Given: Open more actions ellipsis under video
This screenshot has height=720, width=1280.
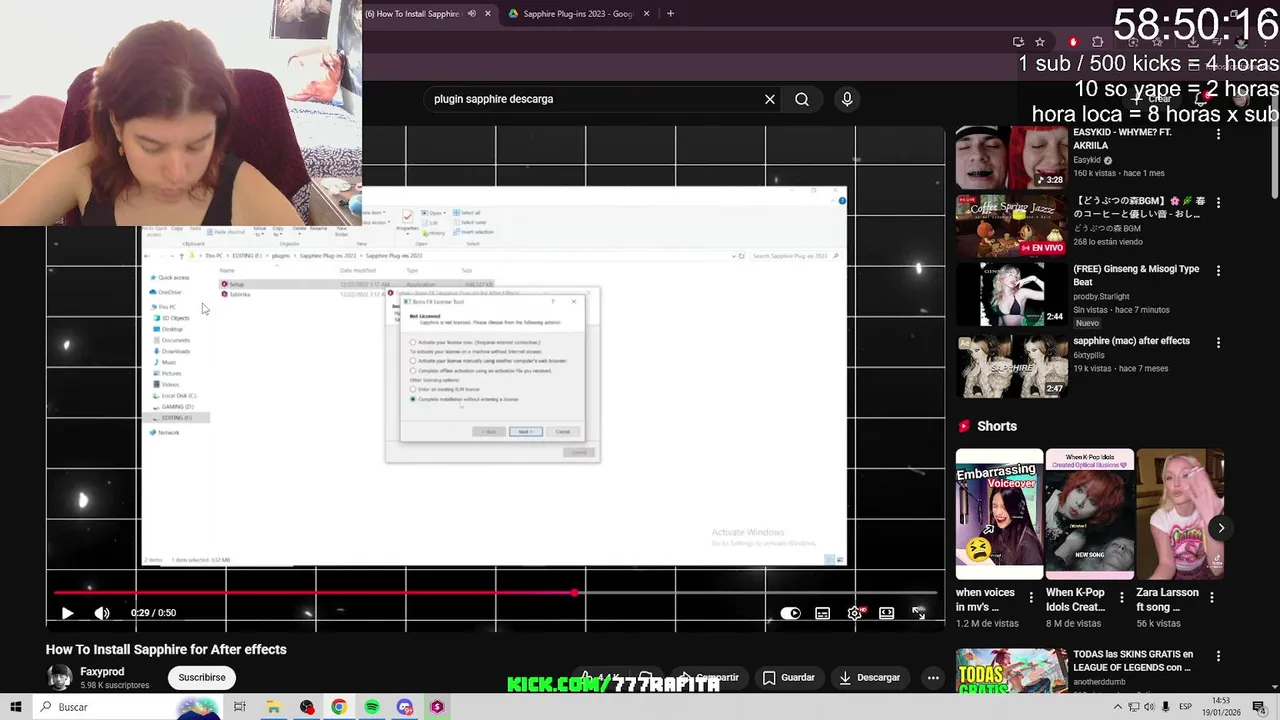Looking at the screenshot, I should pyautogui.click(x=933, y=677).
